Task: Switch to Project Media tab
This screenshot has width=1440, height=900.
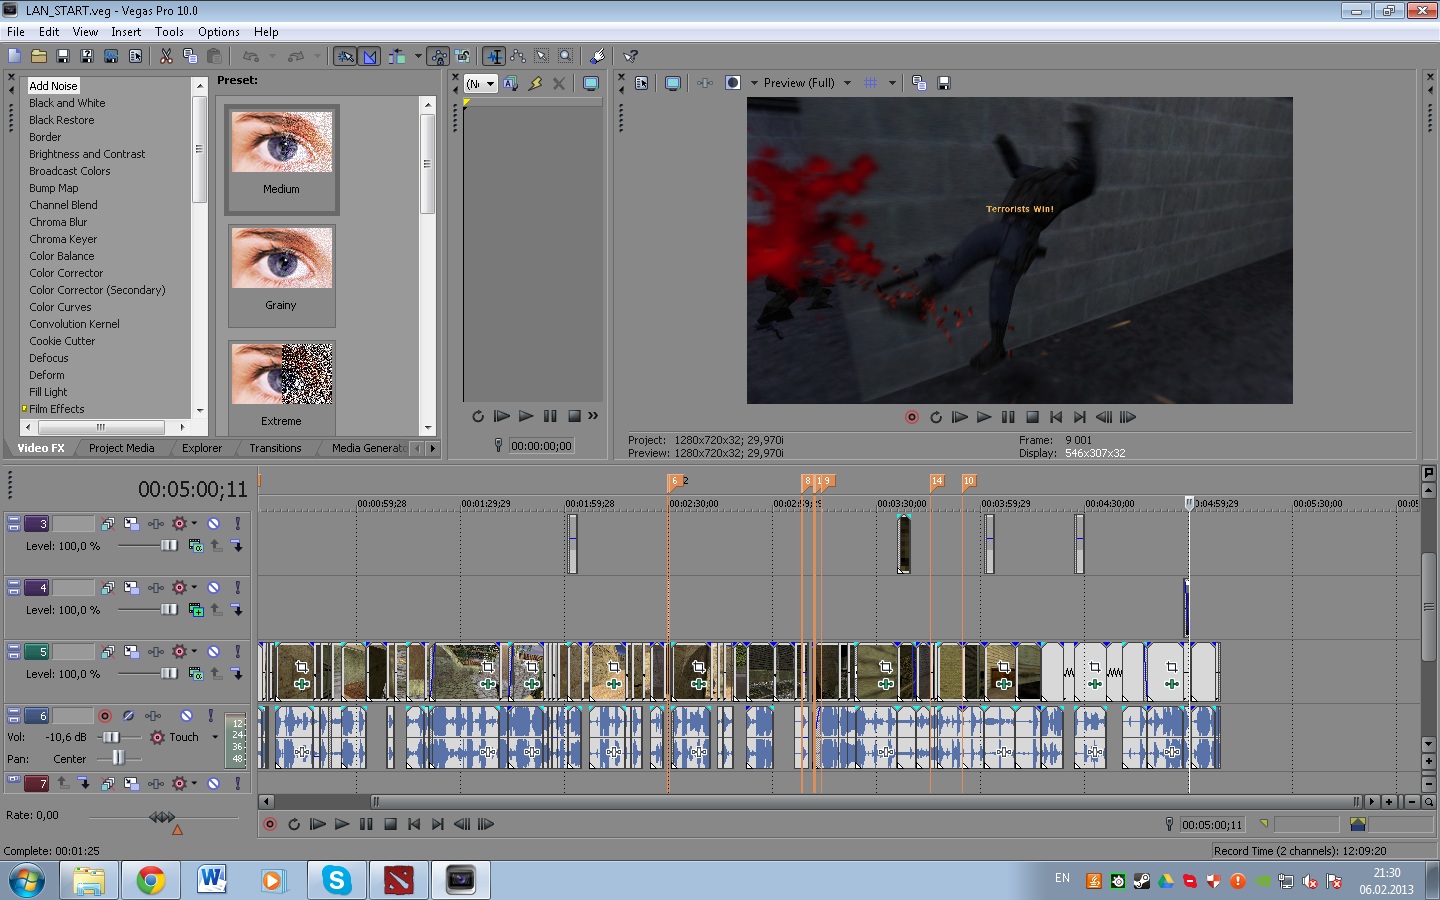Action: 121,448
